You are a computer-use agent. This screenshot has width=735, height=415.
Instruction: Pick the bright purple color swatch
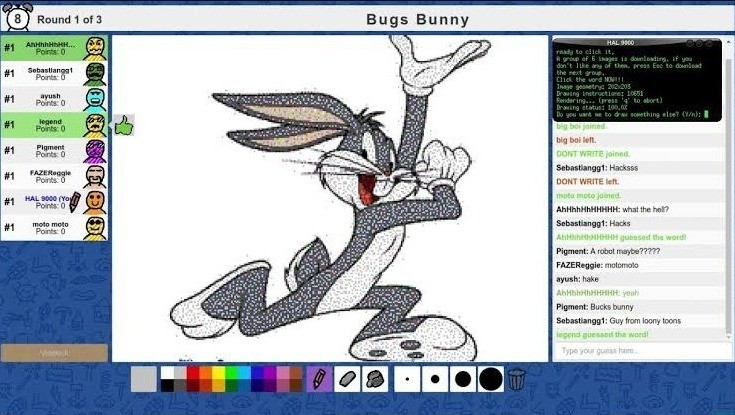coord(270,373)
